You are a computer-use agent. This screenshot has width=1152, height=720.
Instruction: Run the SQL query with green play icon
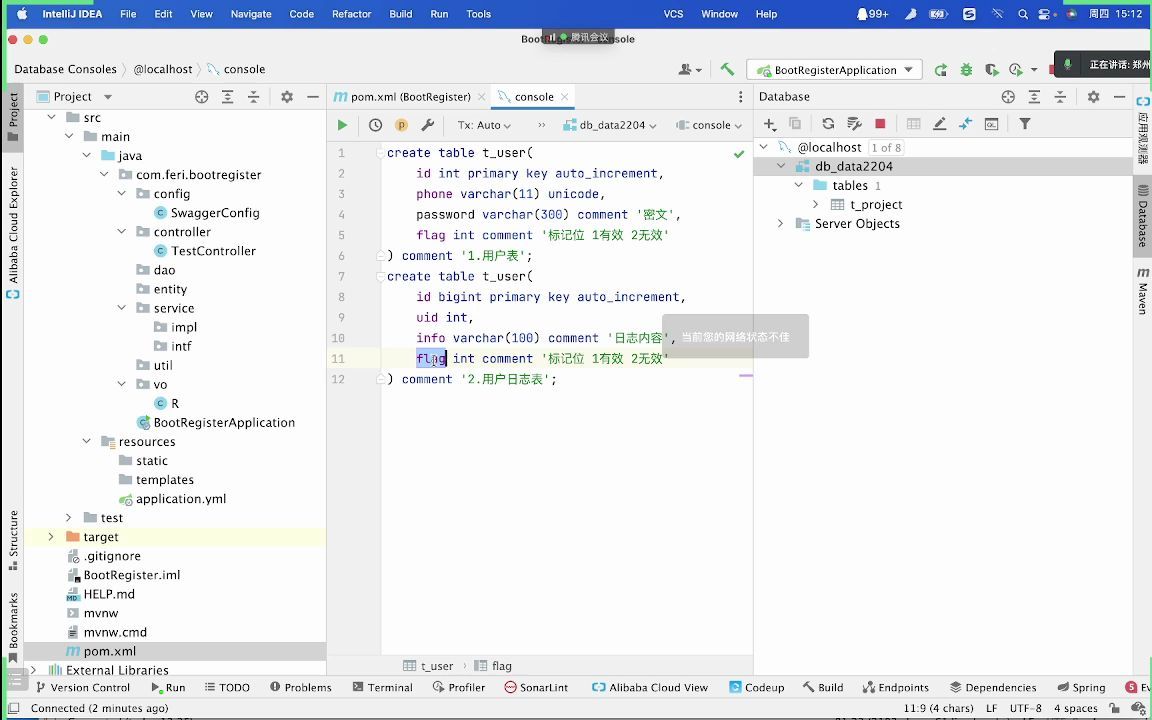coord(341,125)
